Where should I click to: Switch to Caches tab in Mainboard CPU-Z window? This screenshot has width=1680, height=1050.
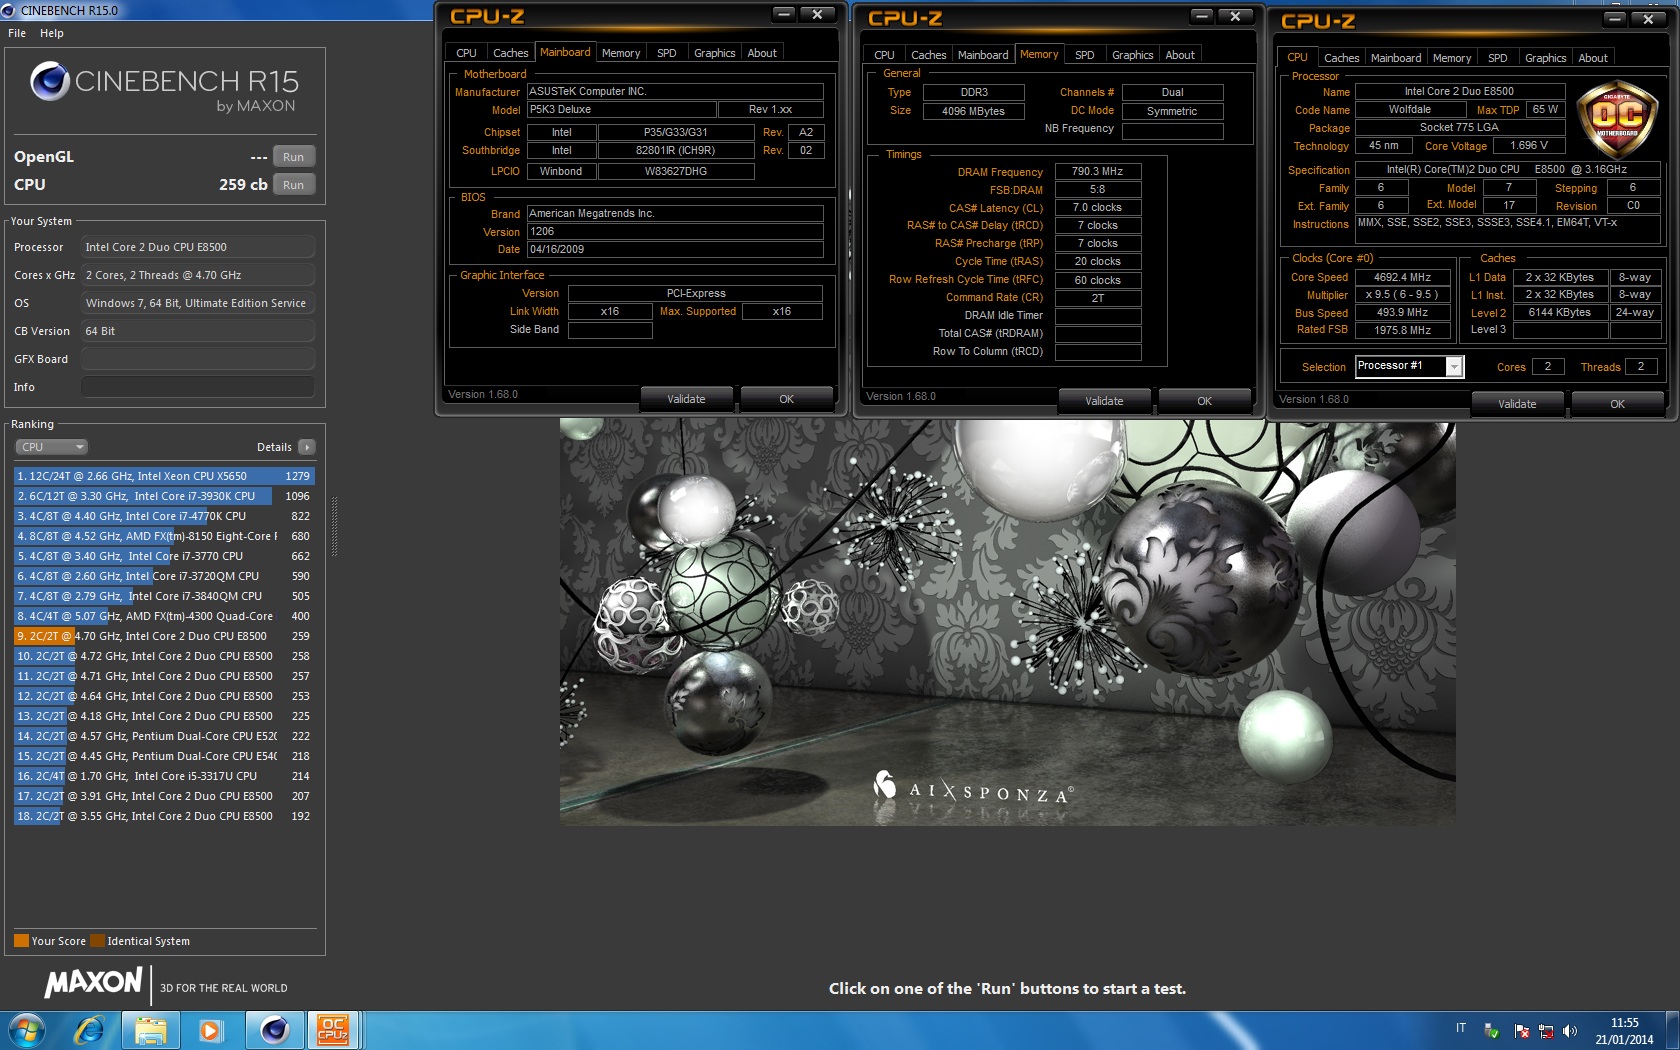[510, 53]
